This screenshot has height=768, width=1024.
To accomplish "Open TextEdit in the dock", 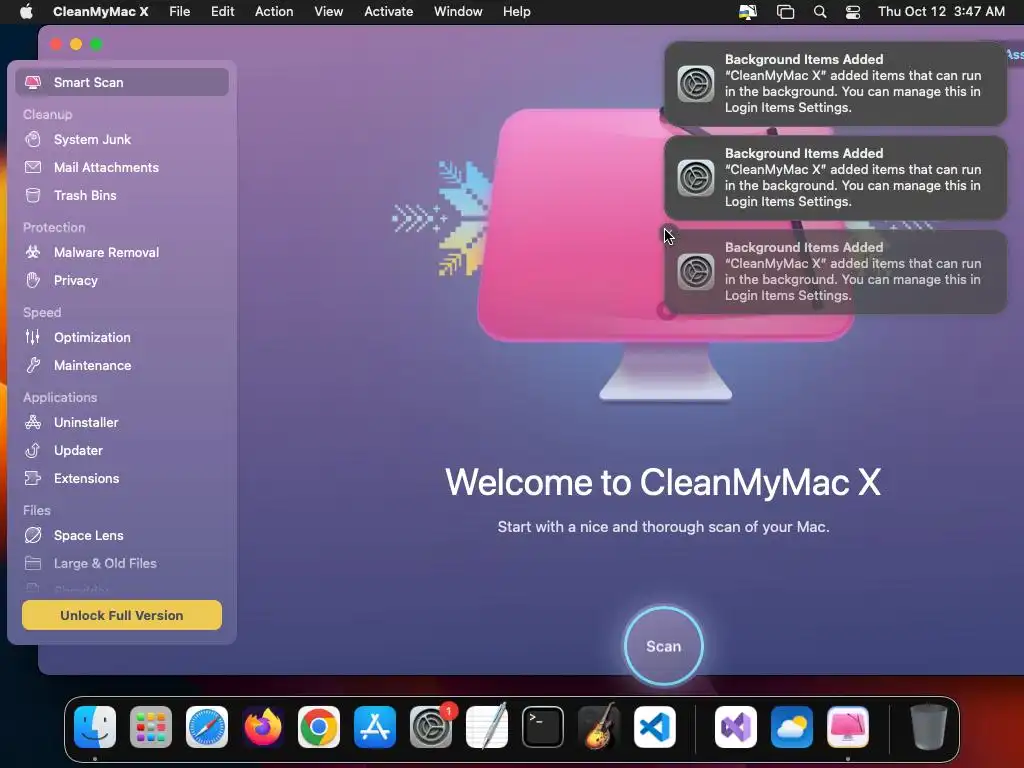I will tap(487, 727).
